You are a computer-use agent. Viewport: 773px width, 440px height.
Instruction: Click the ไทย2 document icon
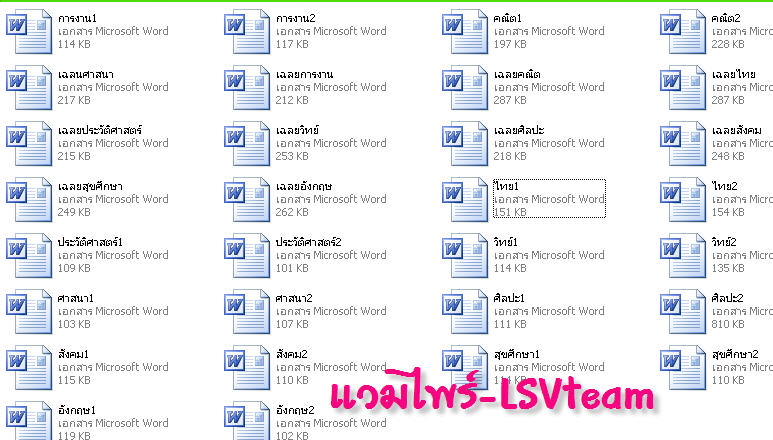coord(682,200)
